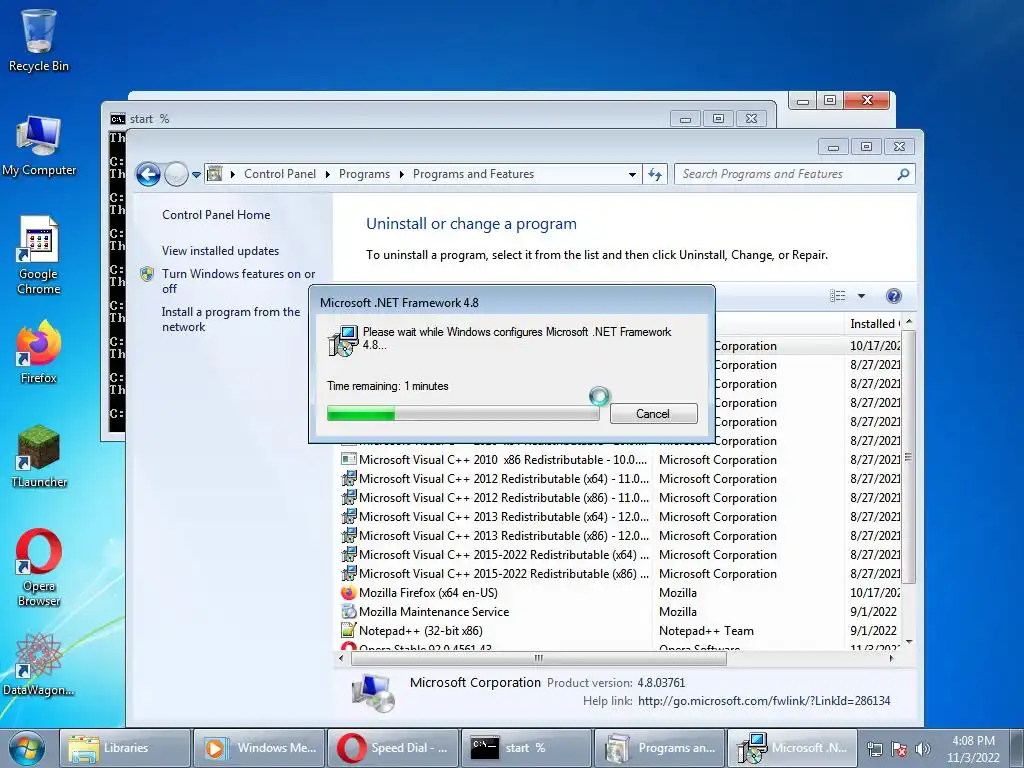Screen dimensions: 1024x768
Task: Switch to Windows Media taskbar button
Action: click(259, 748)
